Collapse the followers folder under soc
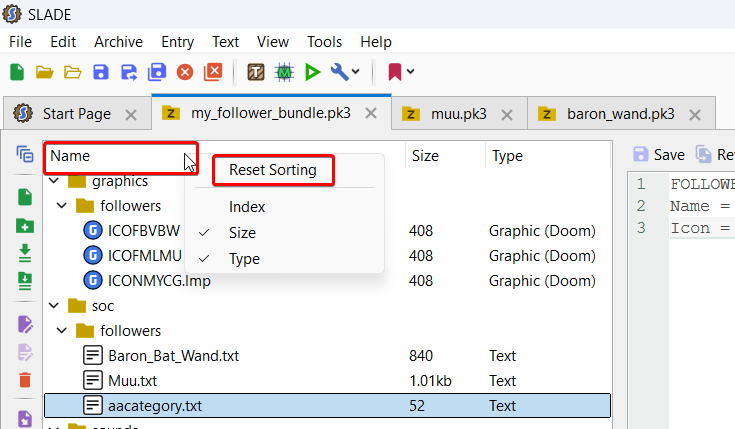This screenshot has height=429, width=735. (x=62, y=331)
